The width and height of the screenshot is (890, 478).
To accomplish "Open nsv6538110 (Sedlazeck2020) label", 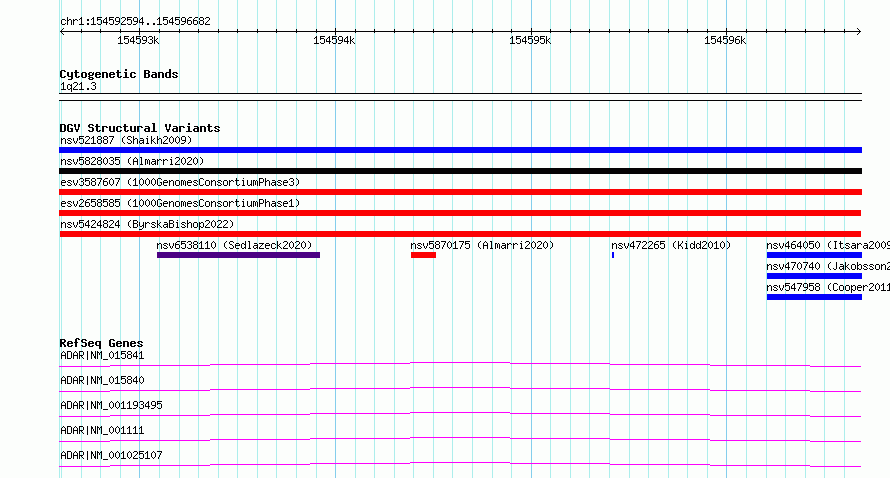I will click(x=234, y=245).
